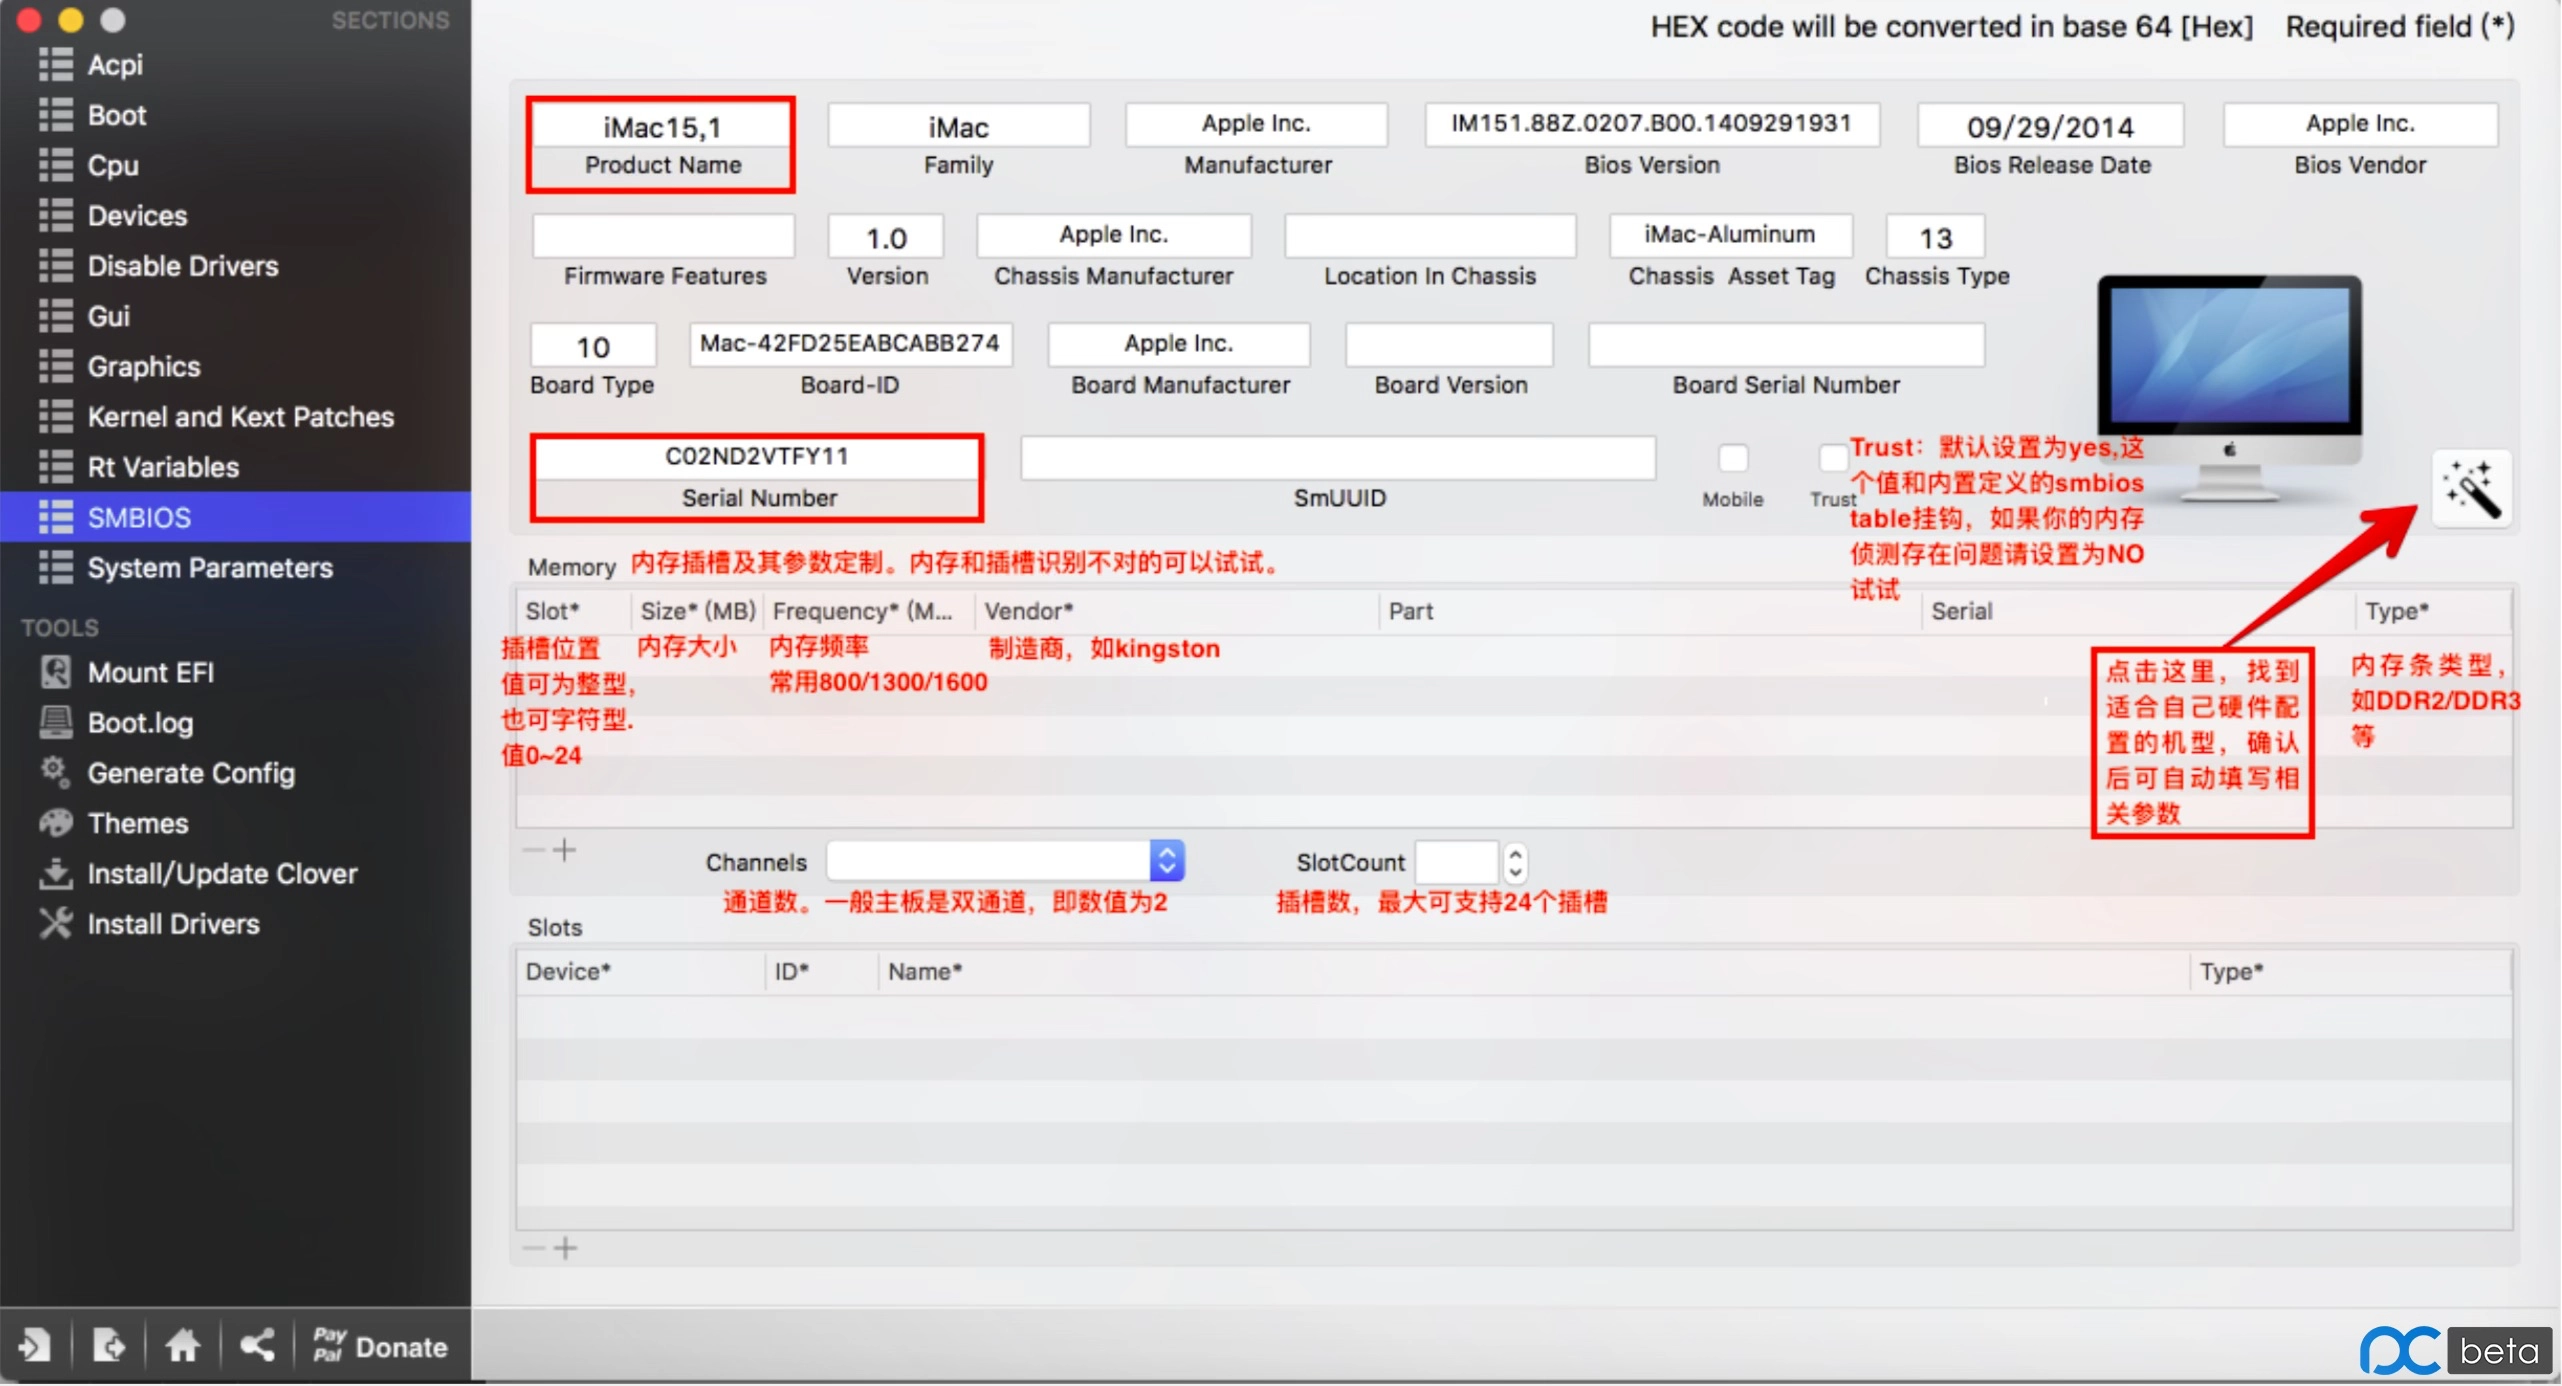Click the Chassis Manufacturer field
Screen dimensions: 2562x1386
[1113, 235]
